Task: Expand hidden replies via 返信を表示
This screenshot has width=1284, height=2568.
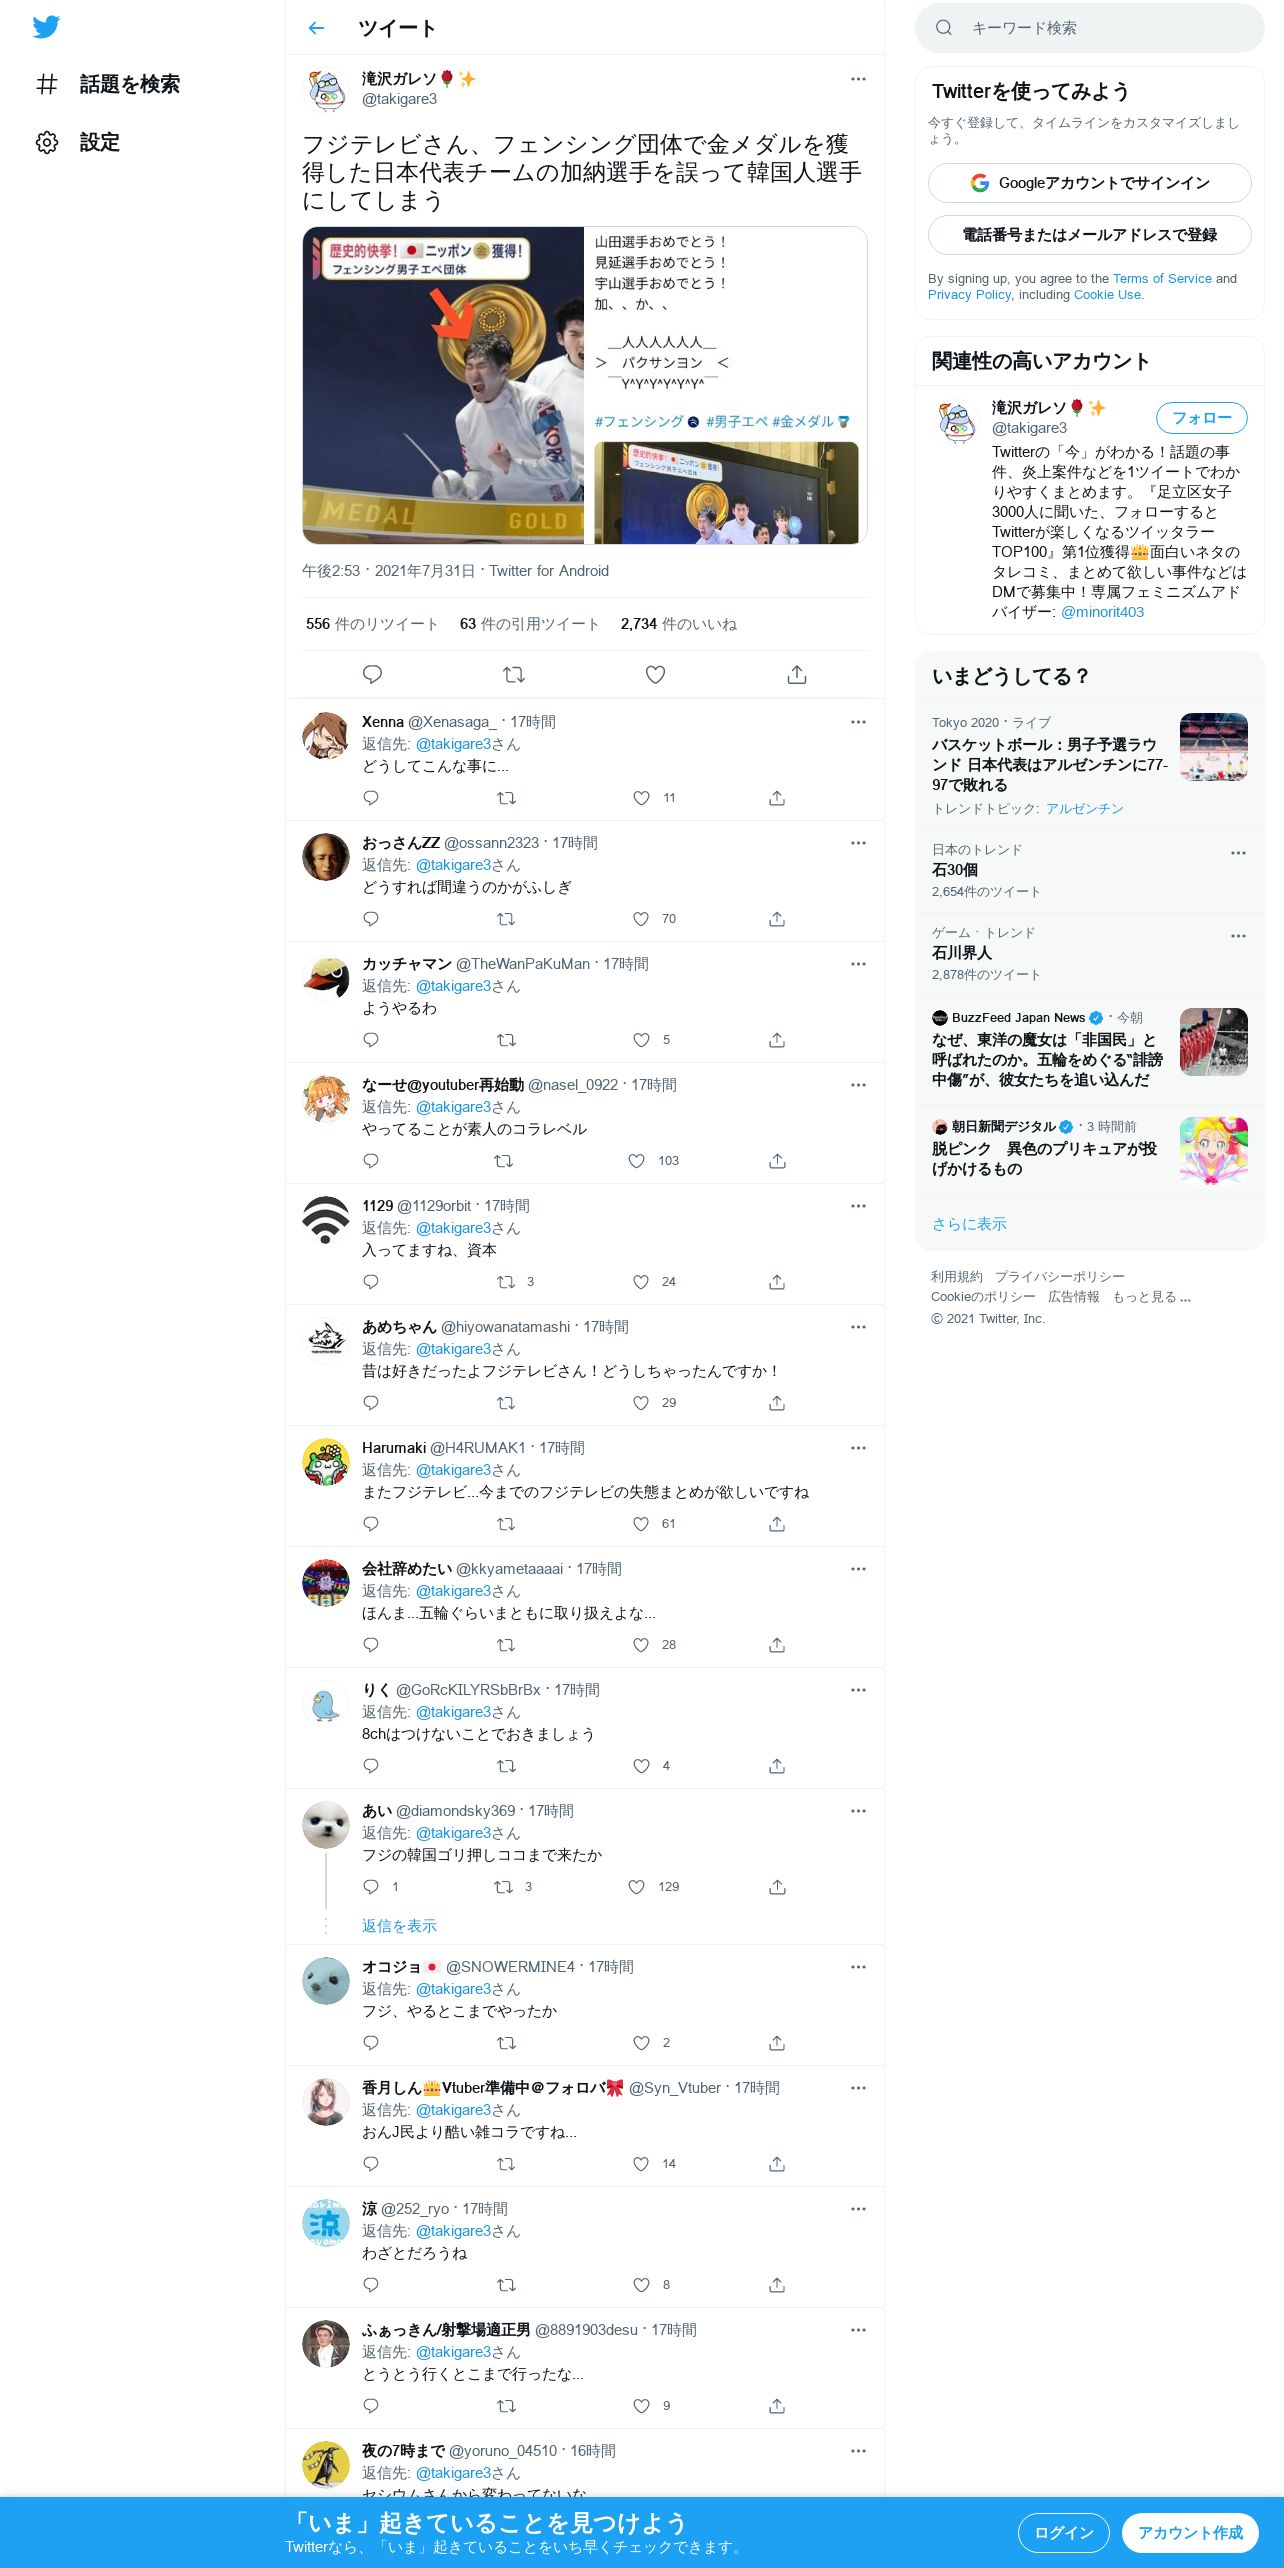Action: coord(399,1926)
